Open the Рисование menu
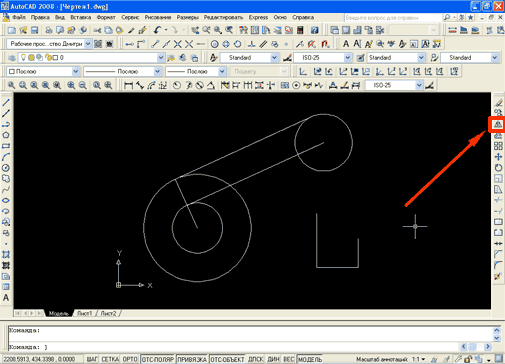505x364 pixels. [158, 17]
